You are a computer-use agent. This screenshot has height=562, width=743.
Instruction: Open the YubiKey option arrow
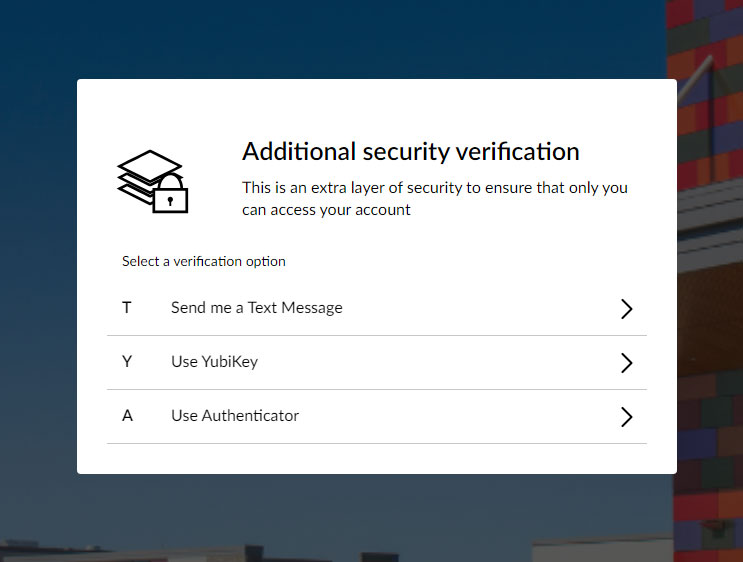627,363
